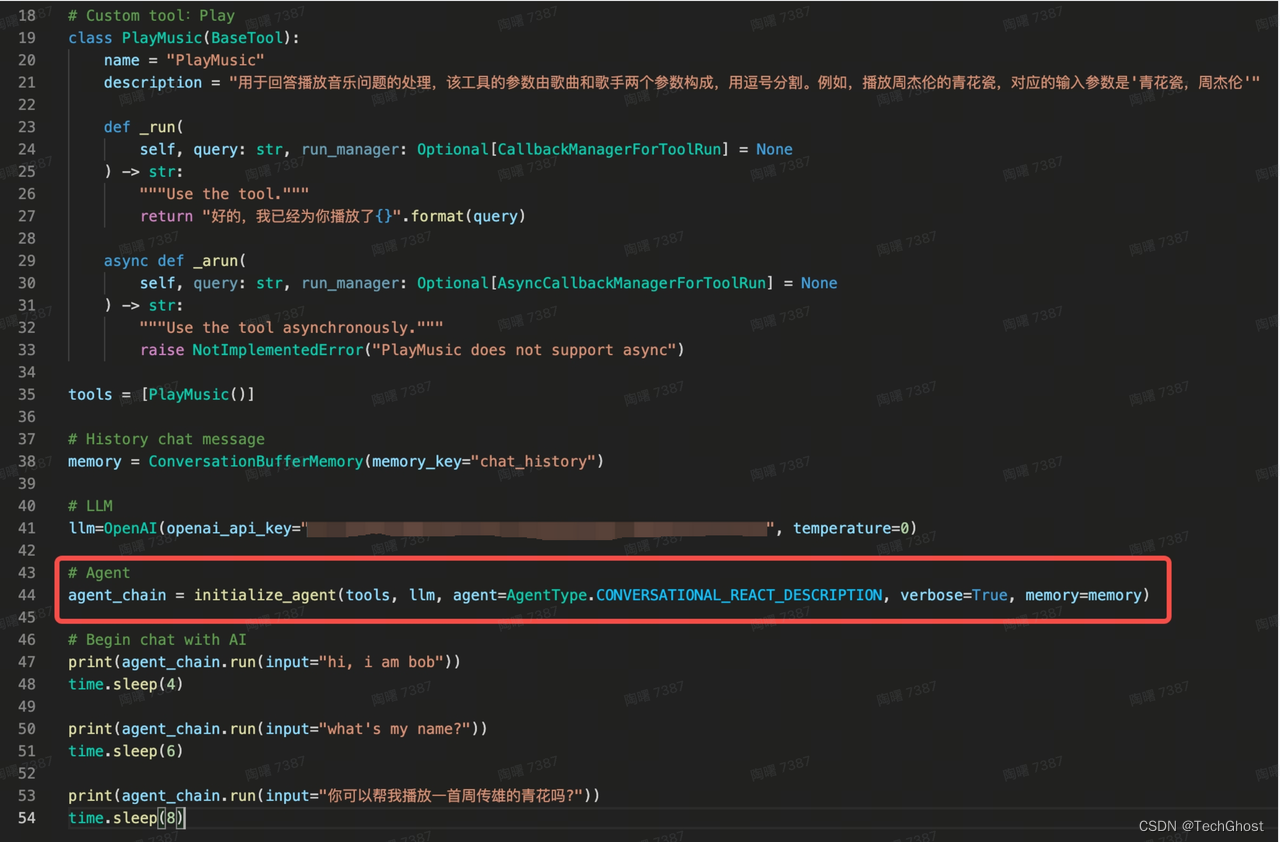Click the 'Use the tool.' docstring on line 26
The width and height of the screenshot is (1280, 842).
[x=224, y=194]
